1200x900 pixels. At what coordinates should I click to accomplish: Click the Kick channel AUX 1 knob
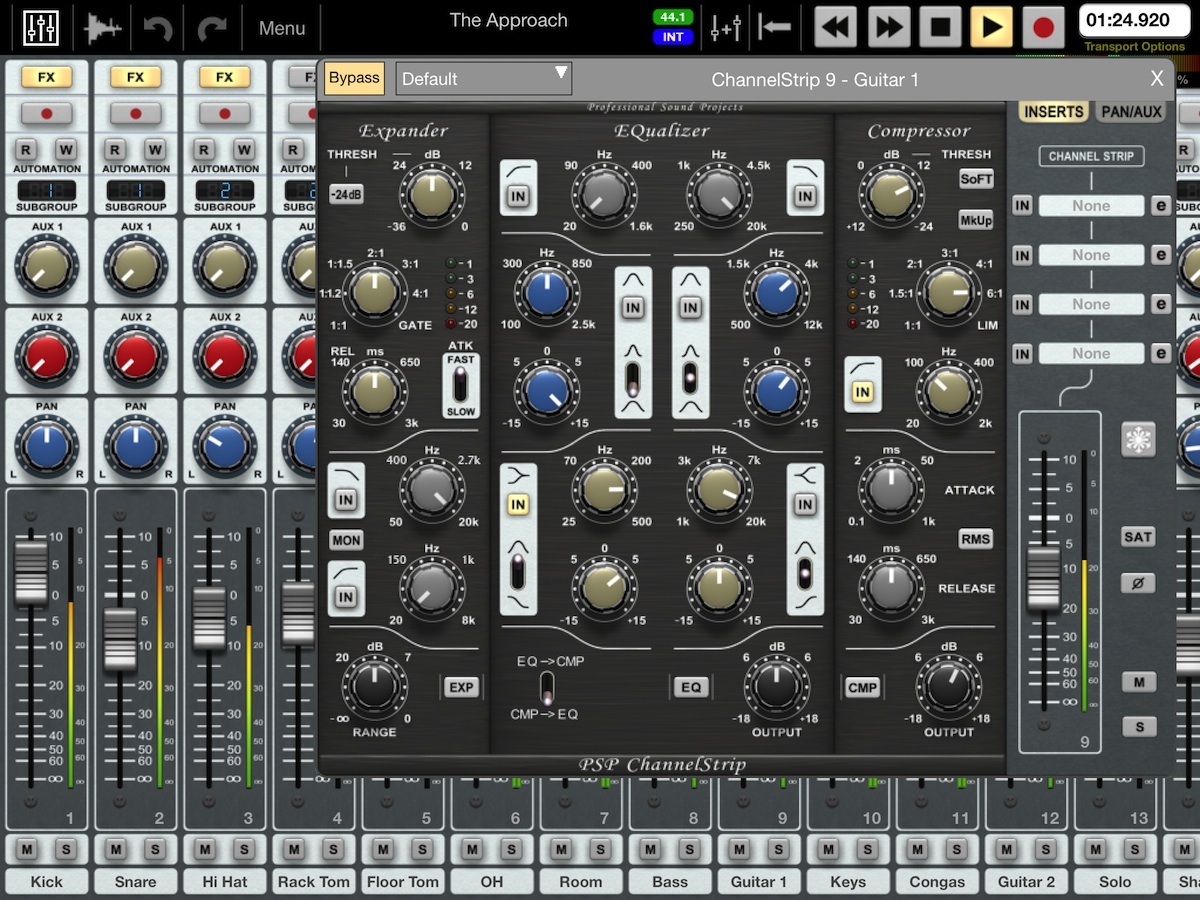(46, 265)
